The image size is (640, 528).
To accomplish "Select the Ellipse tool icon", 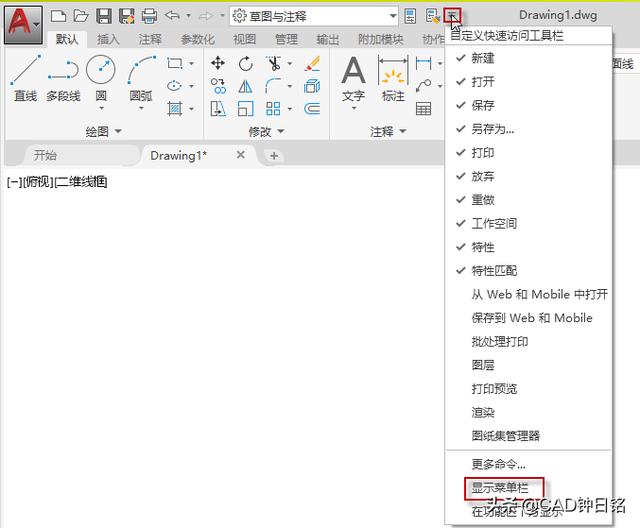I will coord(174,86).
